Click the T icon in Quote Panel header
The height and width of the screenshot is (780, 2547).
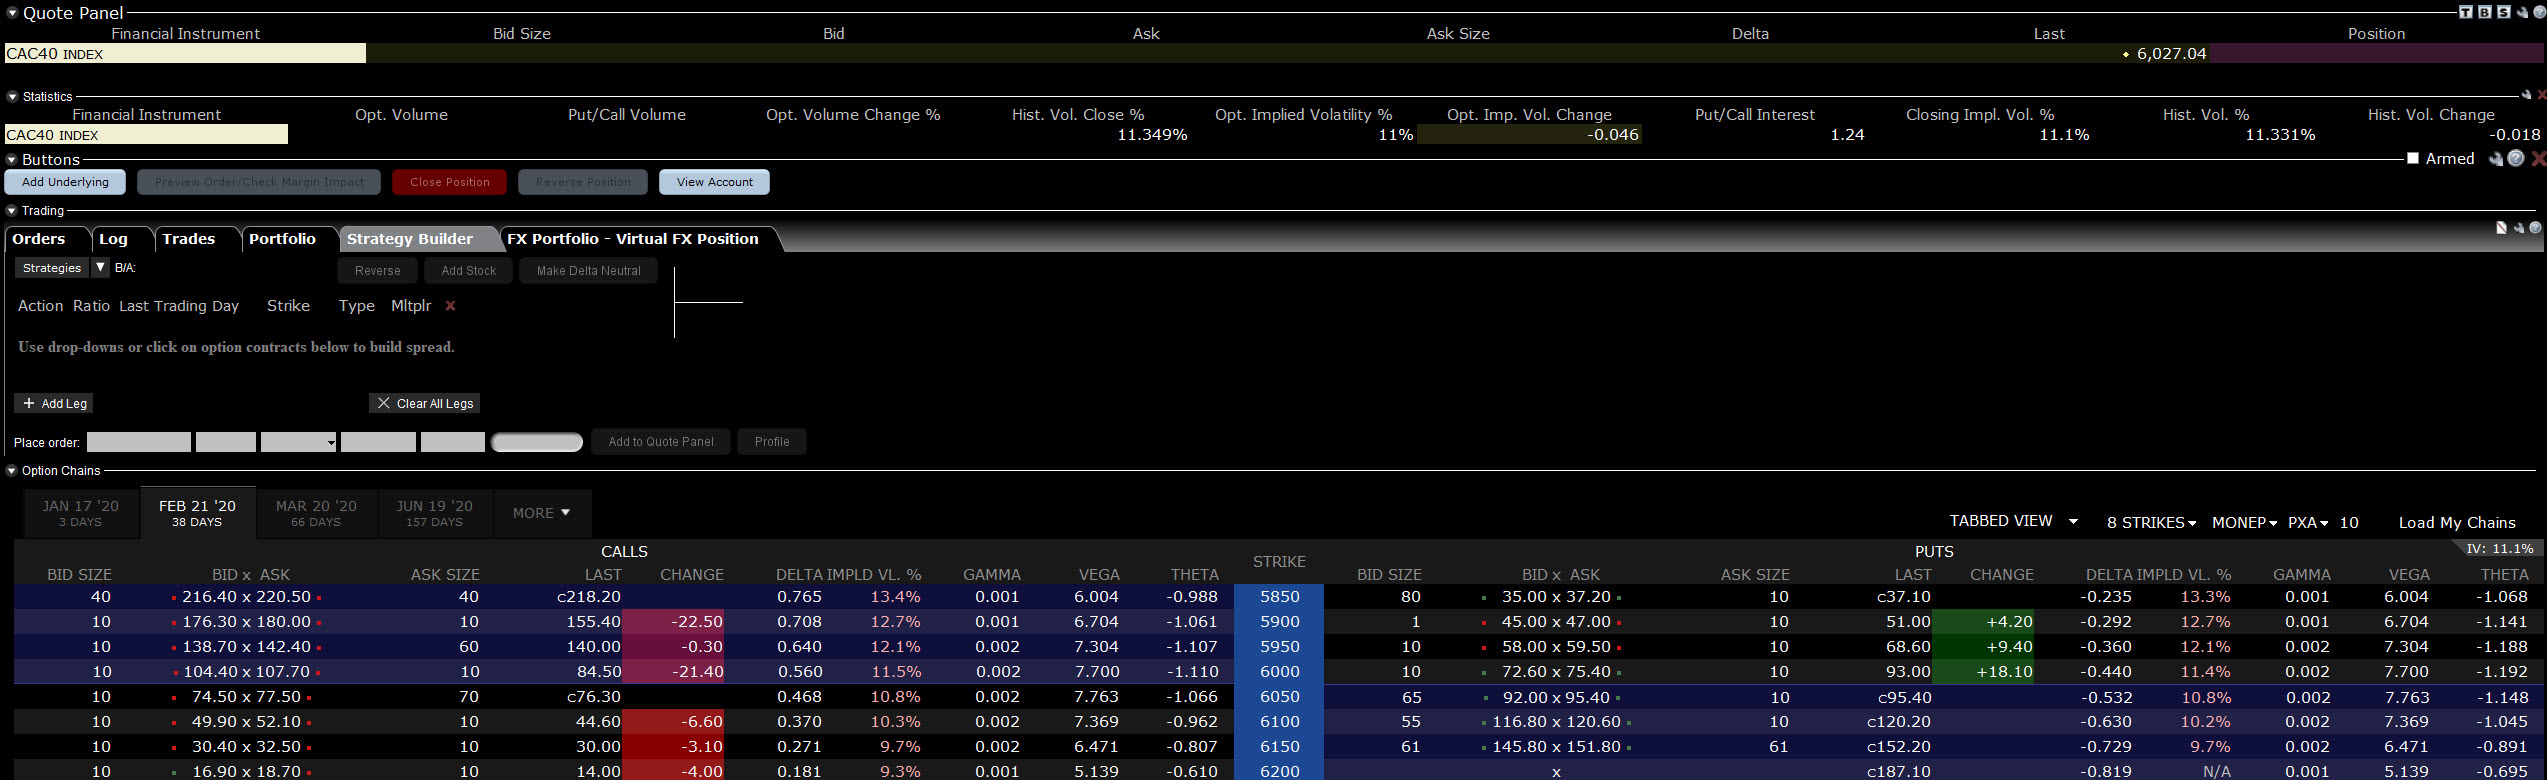coord(2466,12)
